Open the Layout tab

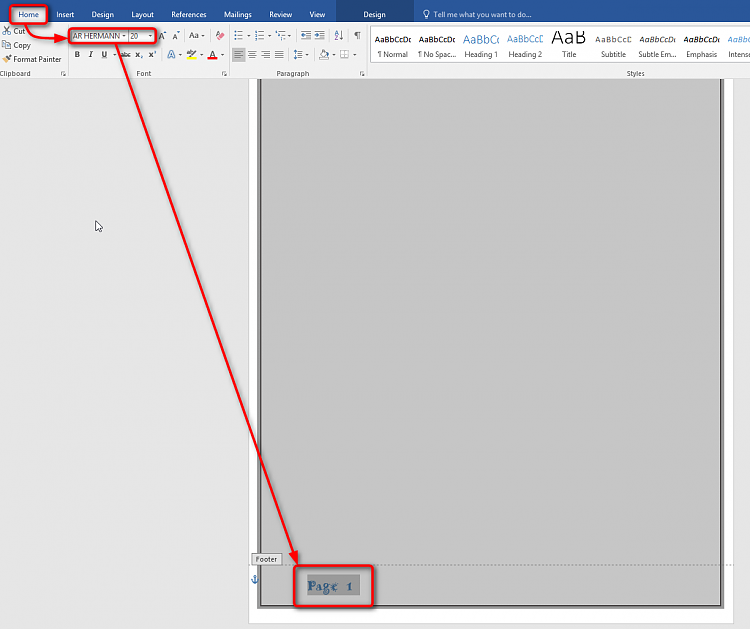click(x=143, y=14)
